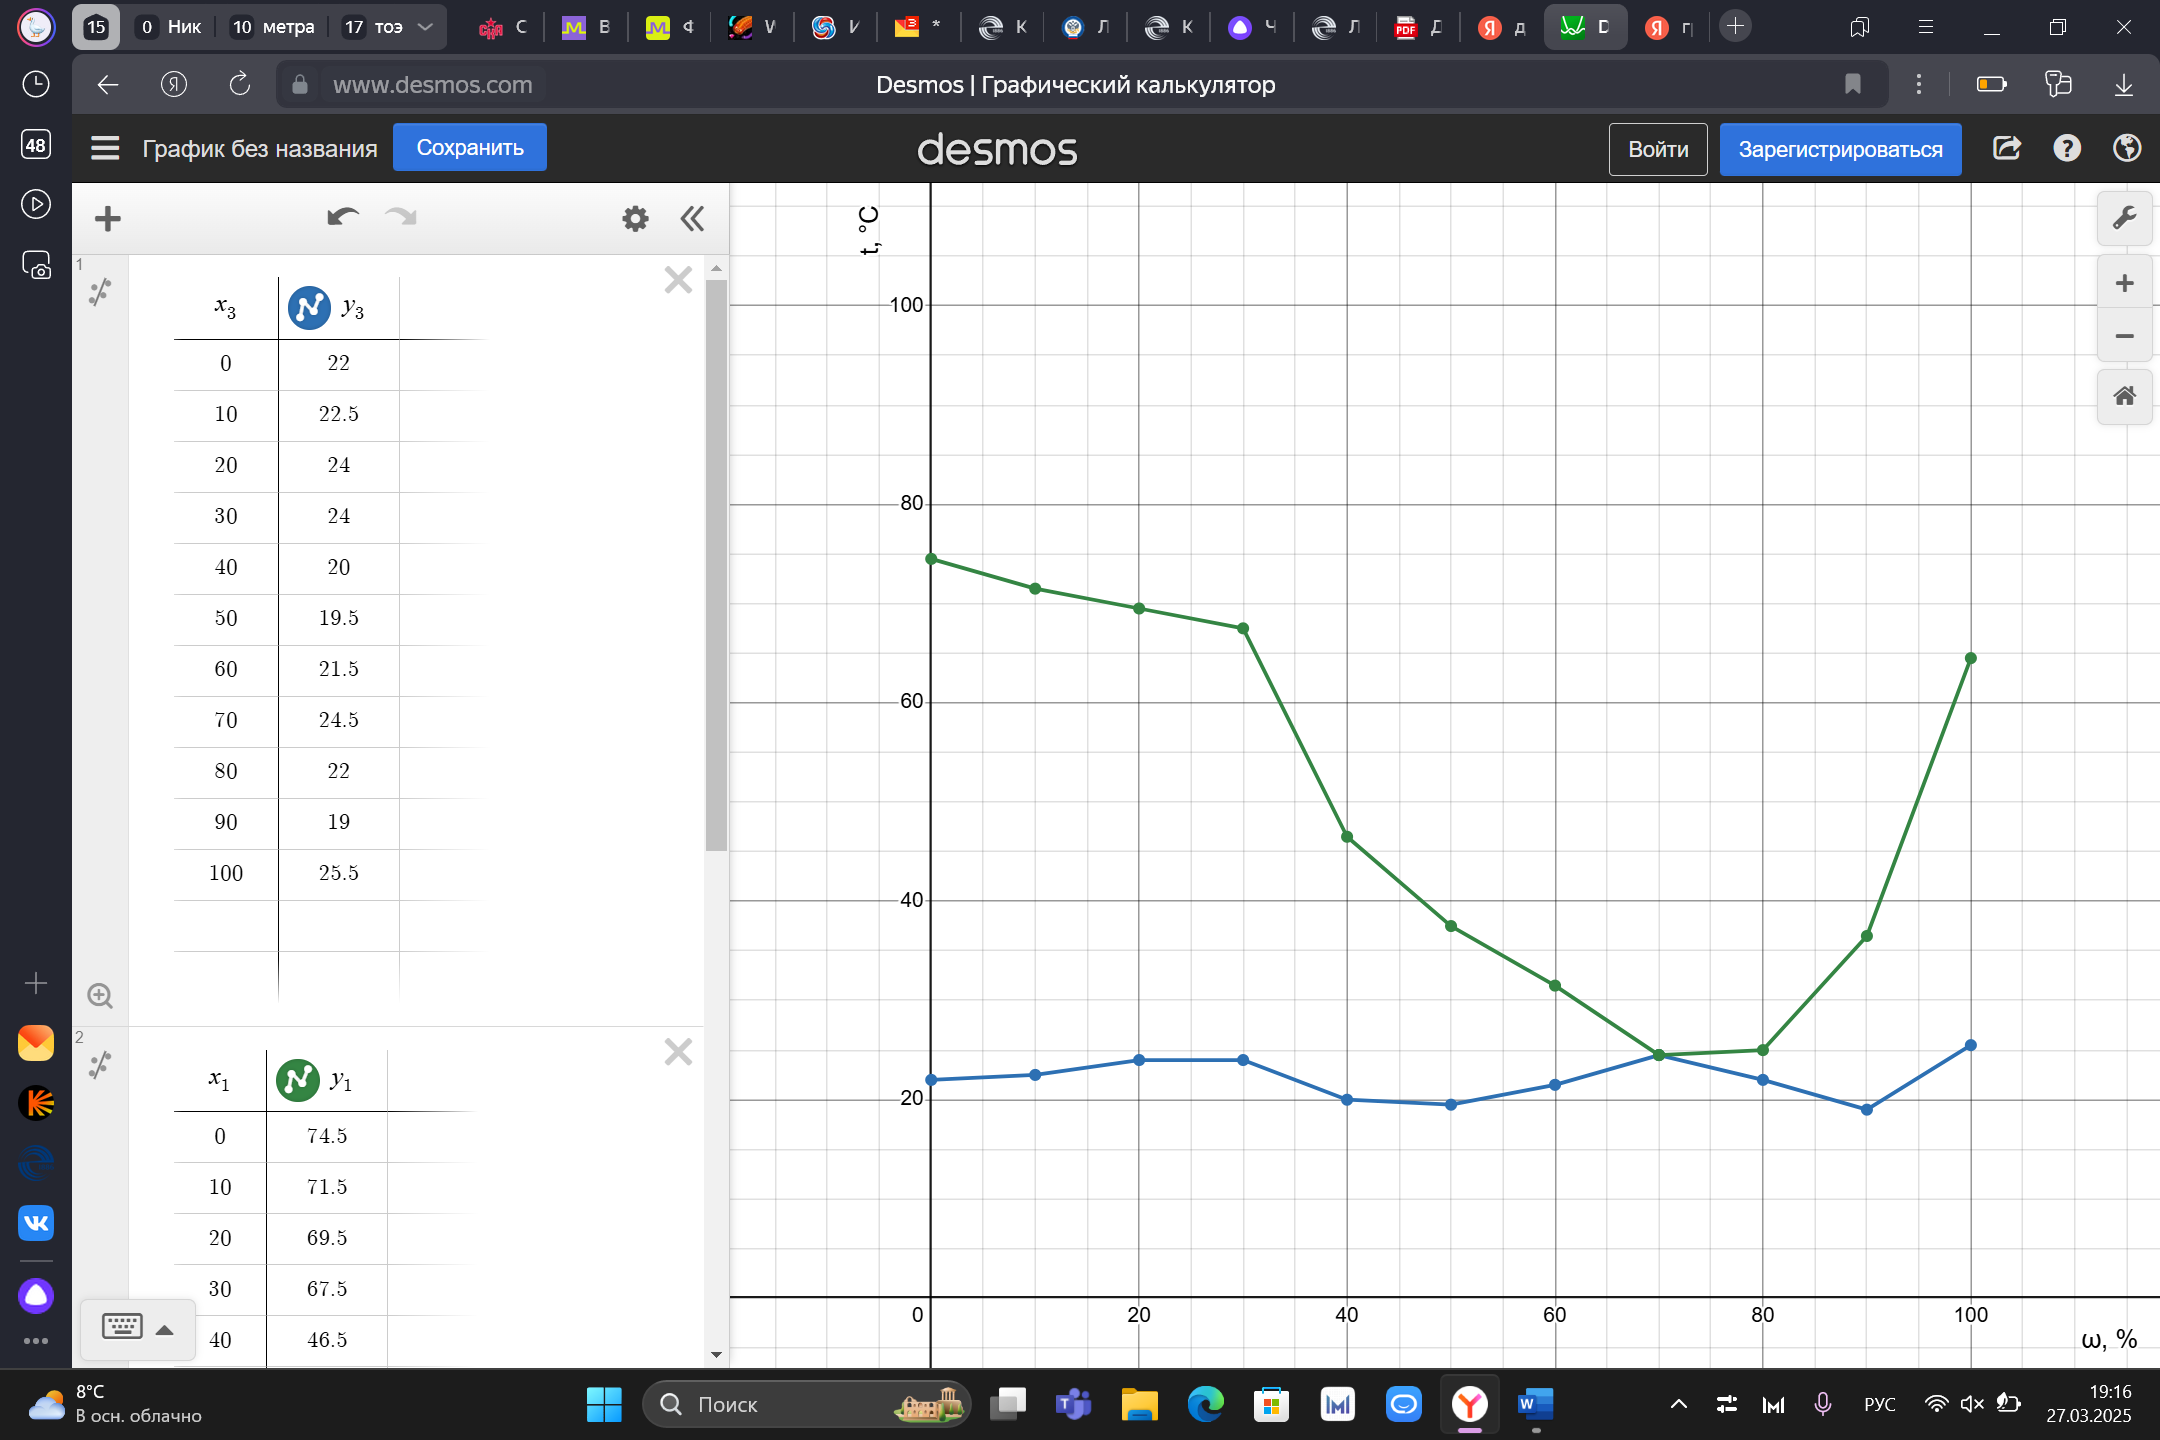Toggle blue y3 column style icon
Screen dimensions: 2160x1440
click(309, 308)
